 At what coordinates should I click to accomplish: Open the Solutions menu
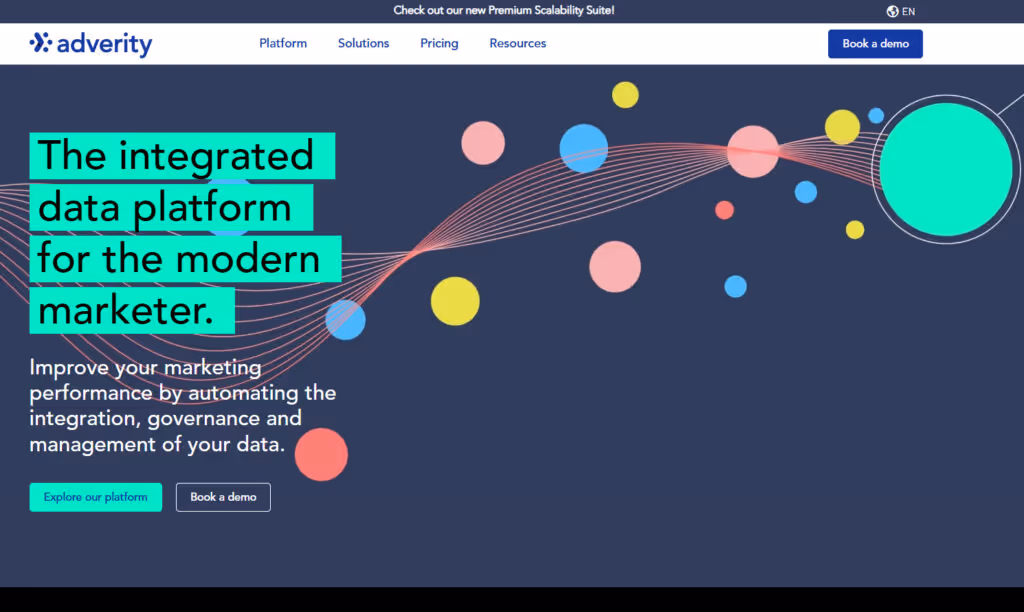point(363,43)
